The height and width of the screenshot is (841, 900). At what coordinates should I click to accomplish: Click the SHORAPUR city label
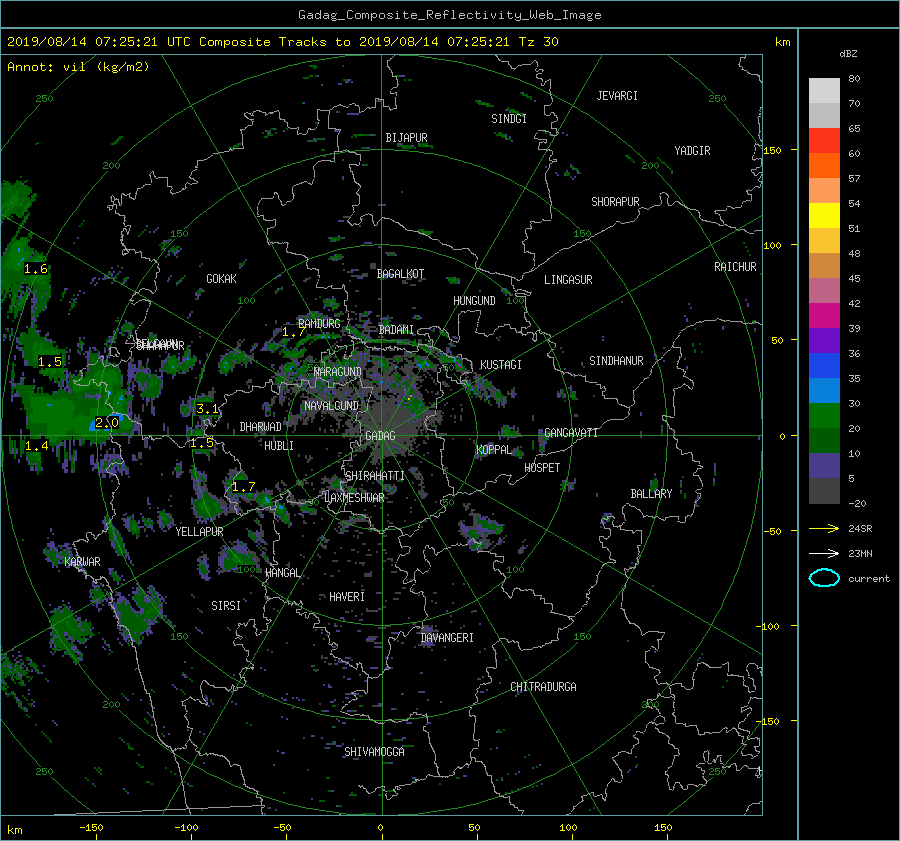[x=615, y=202]
